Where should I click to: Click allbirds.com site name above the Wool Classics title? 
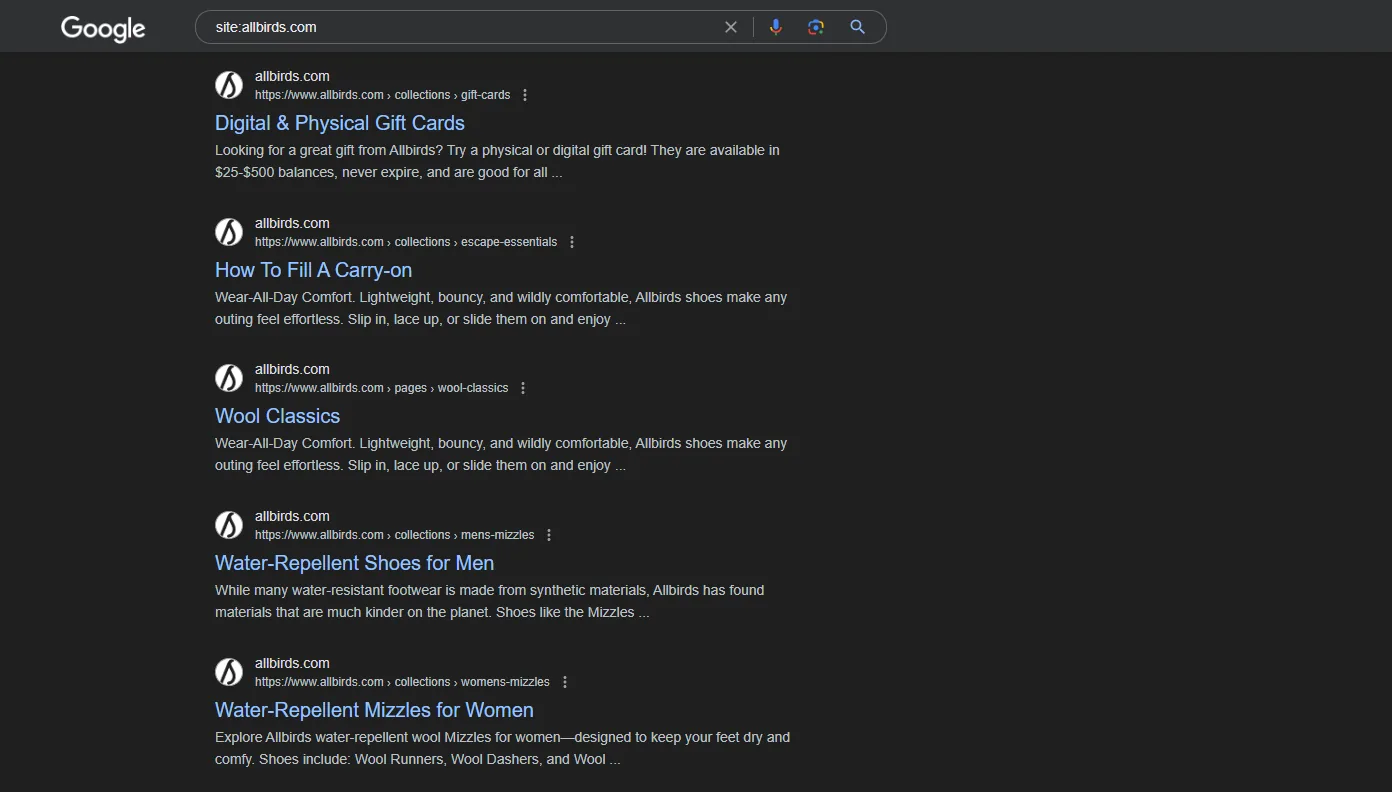292,369
